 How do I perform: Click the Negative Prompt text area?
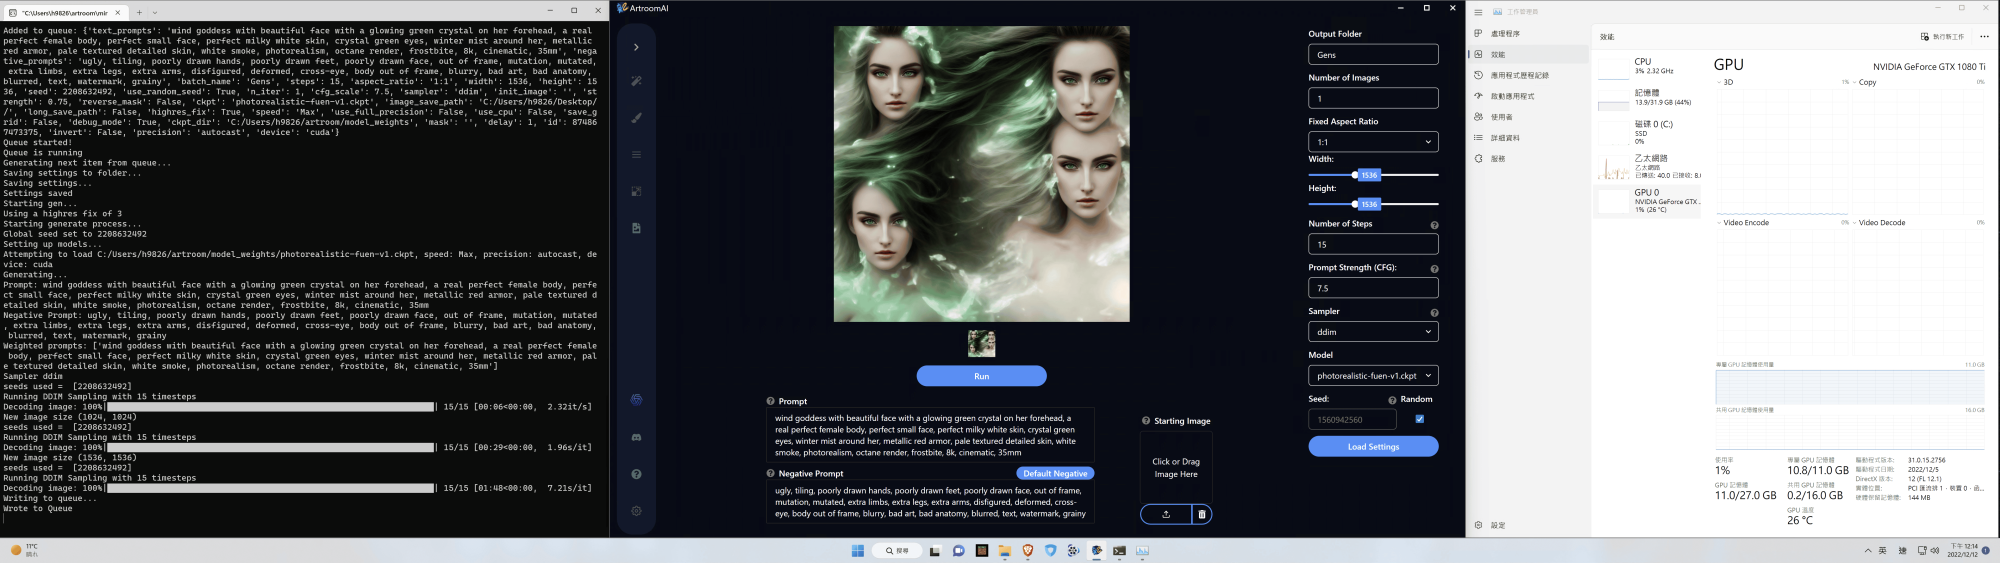(x=930, y=502)
